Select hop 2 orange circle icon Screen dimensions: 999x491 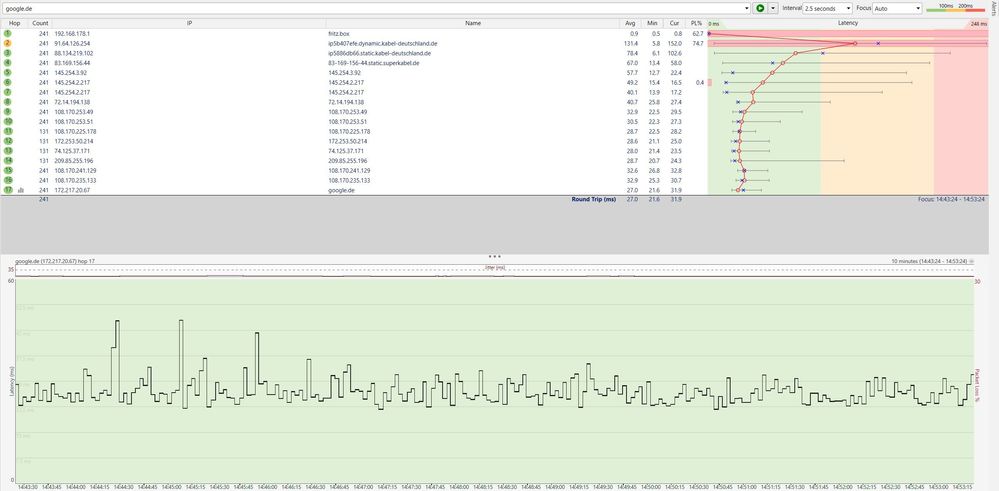click(8, 43)
